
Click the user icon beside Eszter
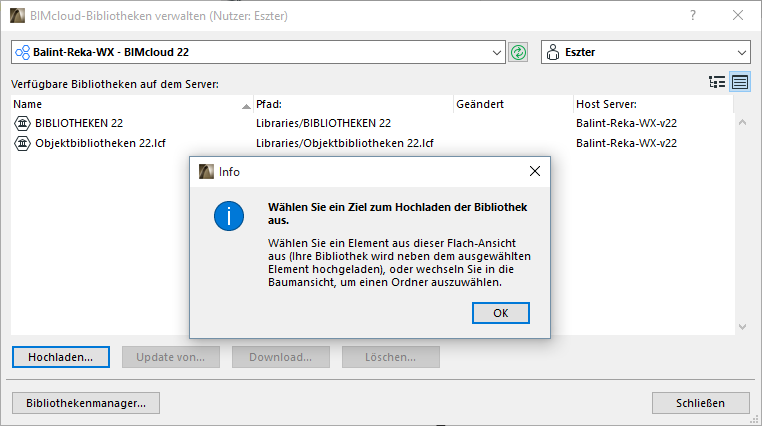coord(553,52)
